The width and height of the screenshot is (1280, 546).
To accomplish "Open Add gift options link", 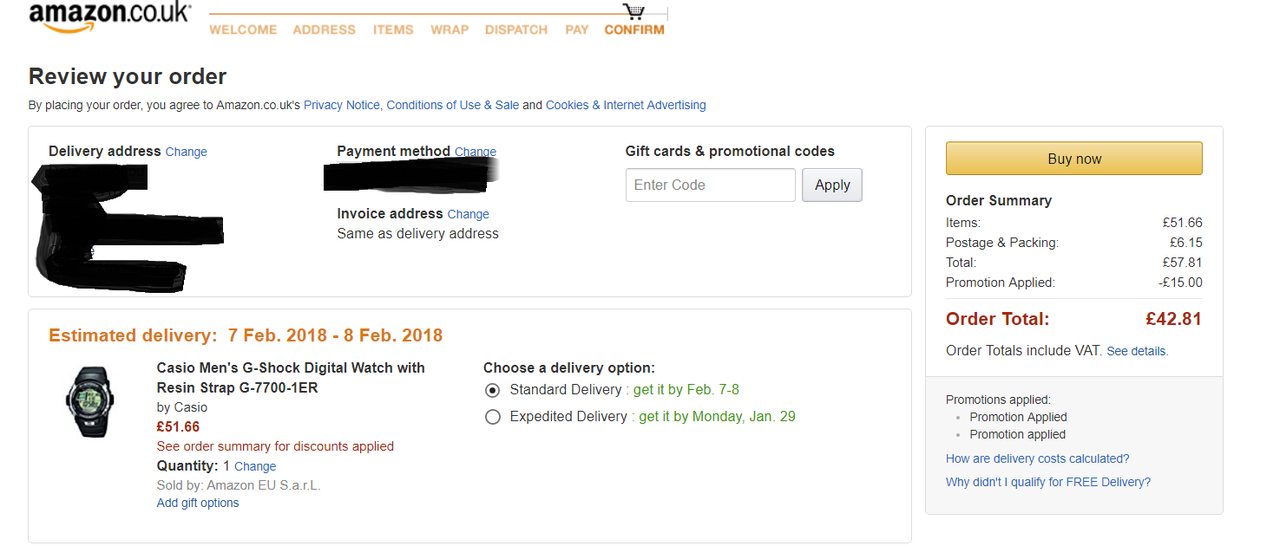I will coord(198,503).
